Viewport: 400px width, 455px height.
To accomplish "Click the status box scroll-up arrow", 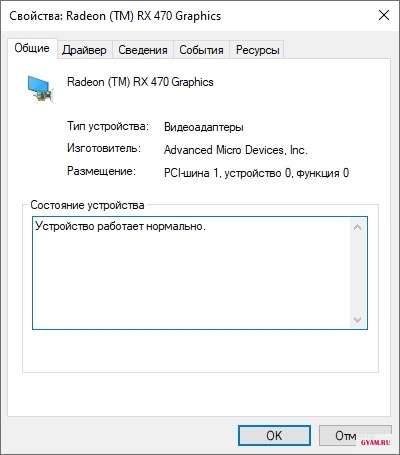I will point(357,228).
